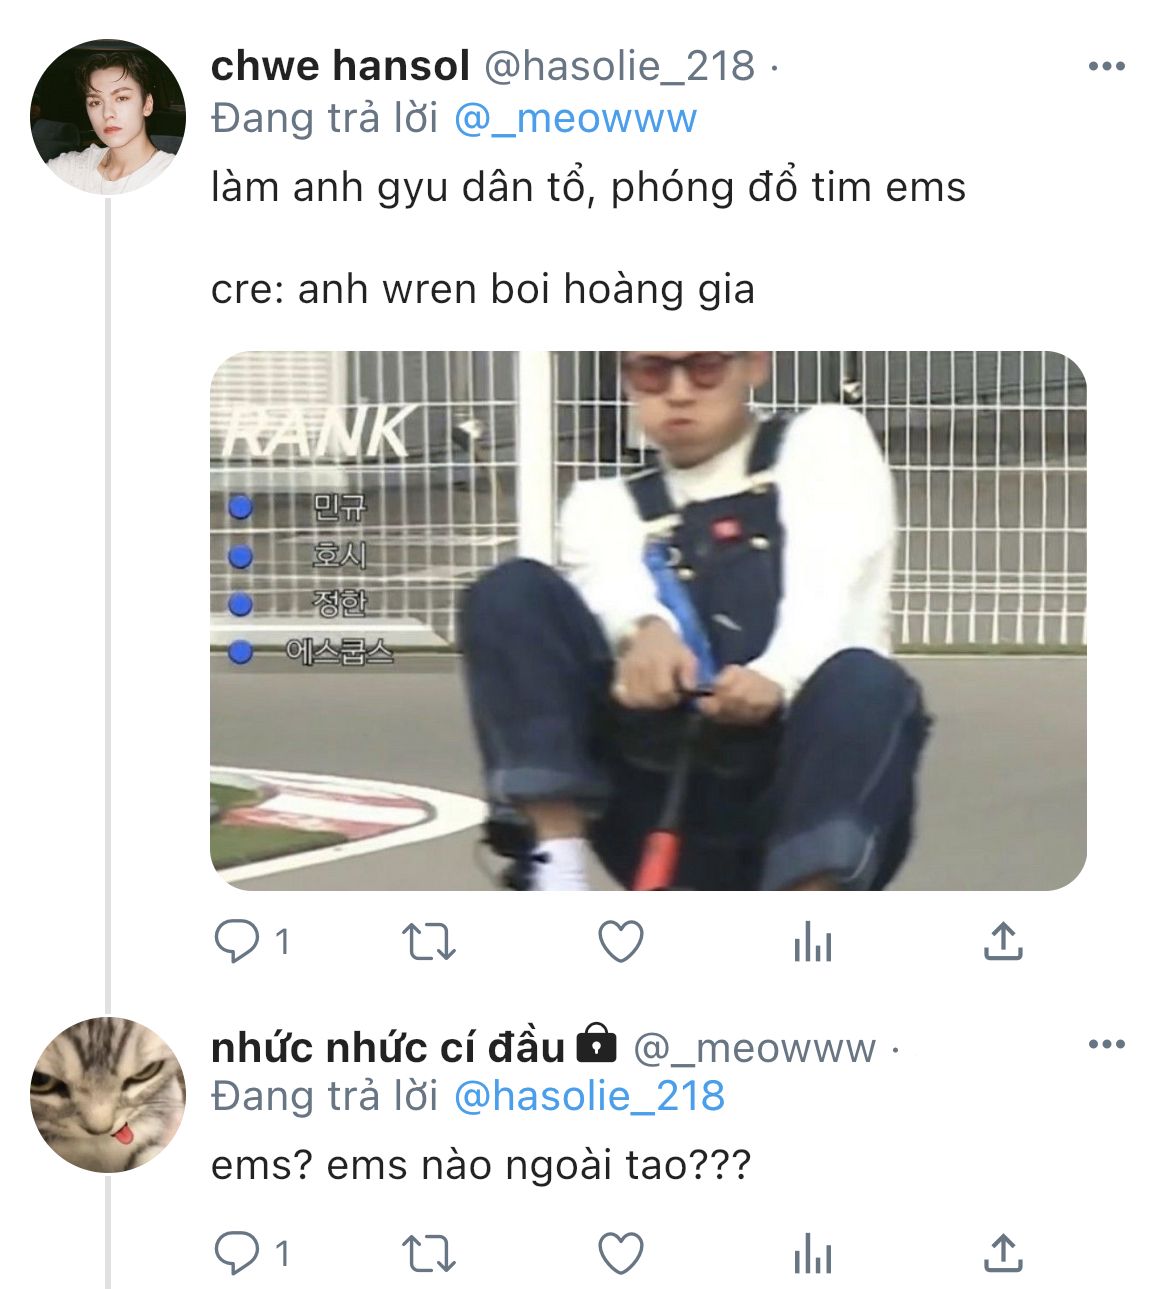
Task: Like the 'ems nào ngoài tao' reply
Action: (x=620, y=1254)
